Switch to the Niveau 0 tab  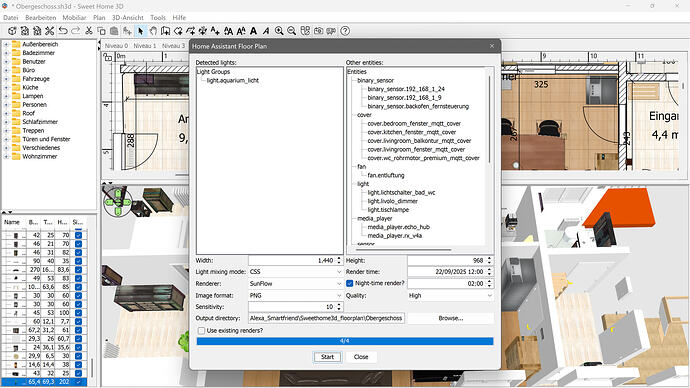point(116,46)
